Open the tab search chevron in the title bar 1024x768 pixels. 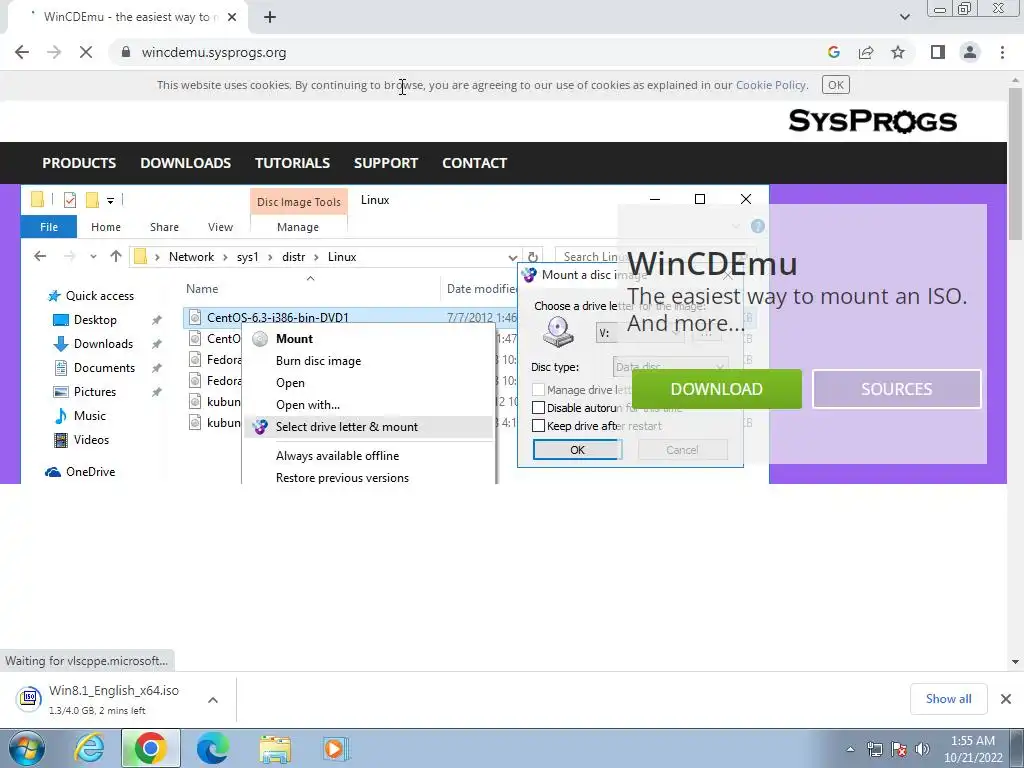click(904, 17)
